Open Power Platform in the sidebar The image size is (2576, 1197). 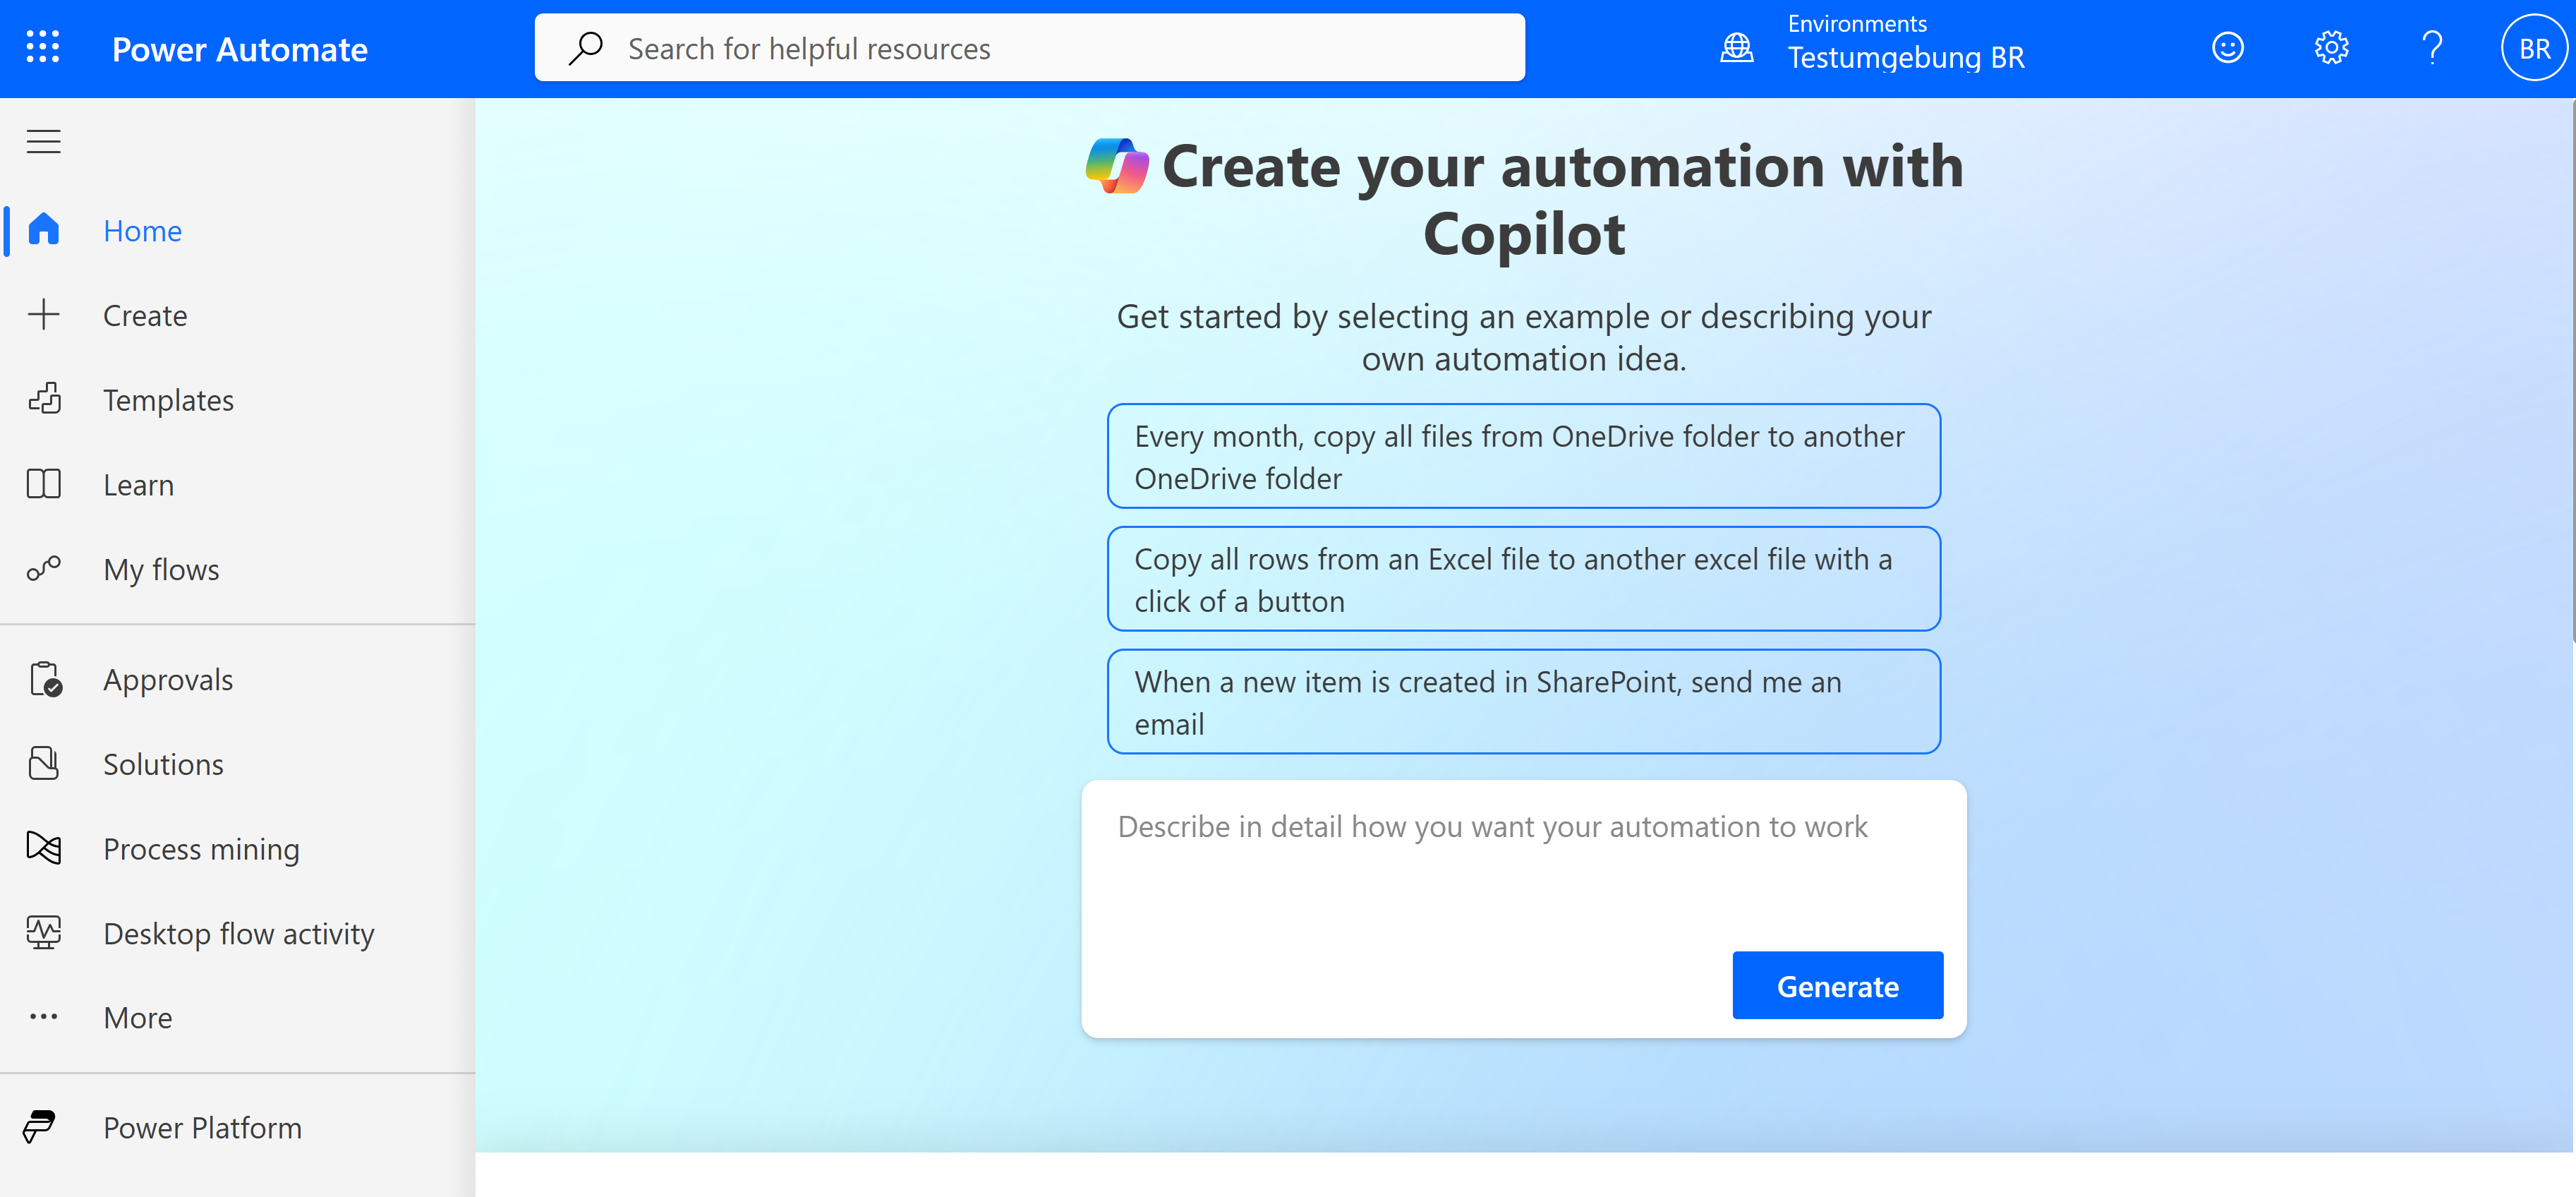pyautogui.click(x=237, y=1127)
